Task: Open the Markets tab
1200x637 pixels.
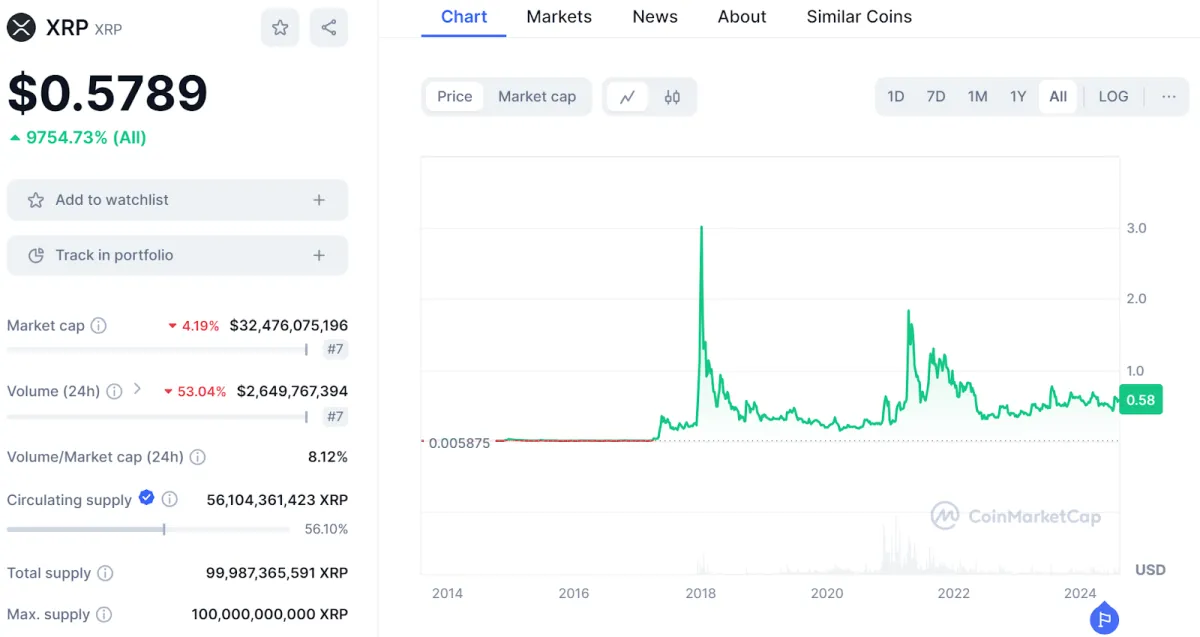Action: click(x=559, y=17)
